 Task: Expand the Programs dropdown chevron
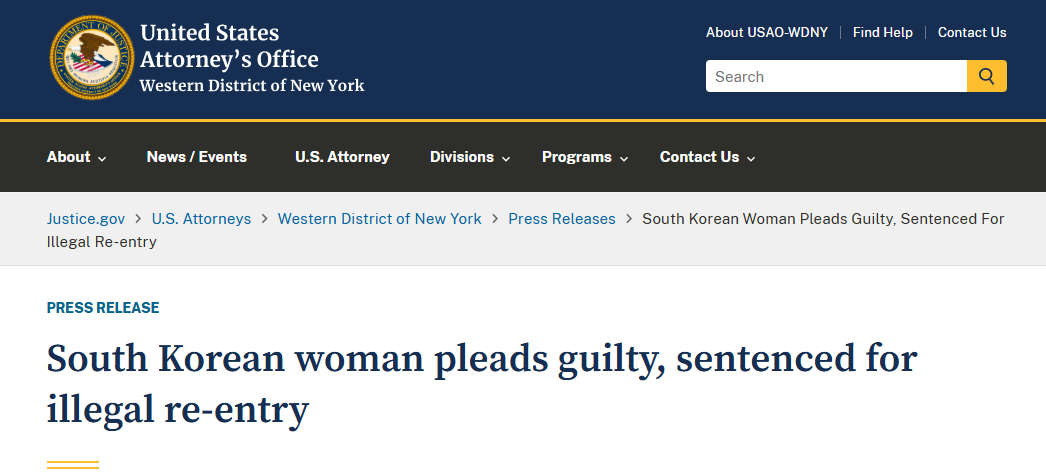point(624,159)
